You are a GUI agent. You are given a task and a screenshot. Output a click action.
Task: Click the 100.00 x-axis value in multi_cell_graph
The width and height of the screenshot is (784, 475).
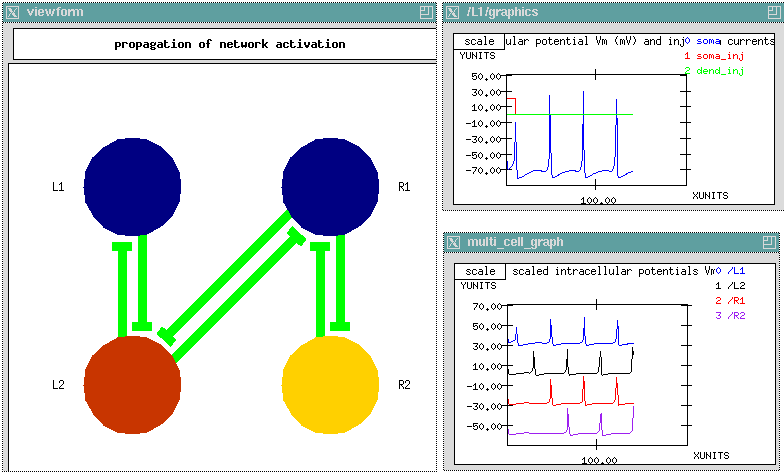click(x=599, y=461)
